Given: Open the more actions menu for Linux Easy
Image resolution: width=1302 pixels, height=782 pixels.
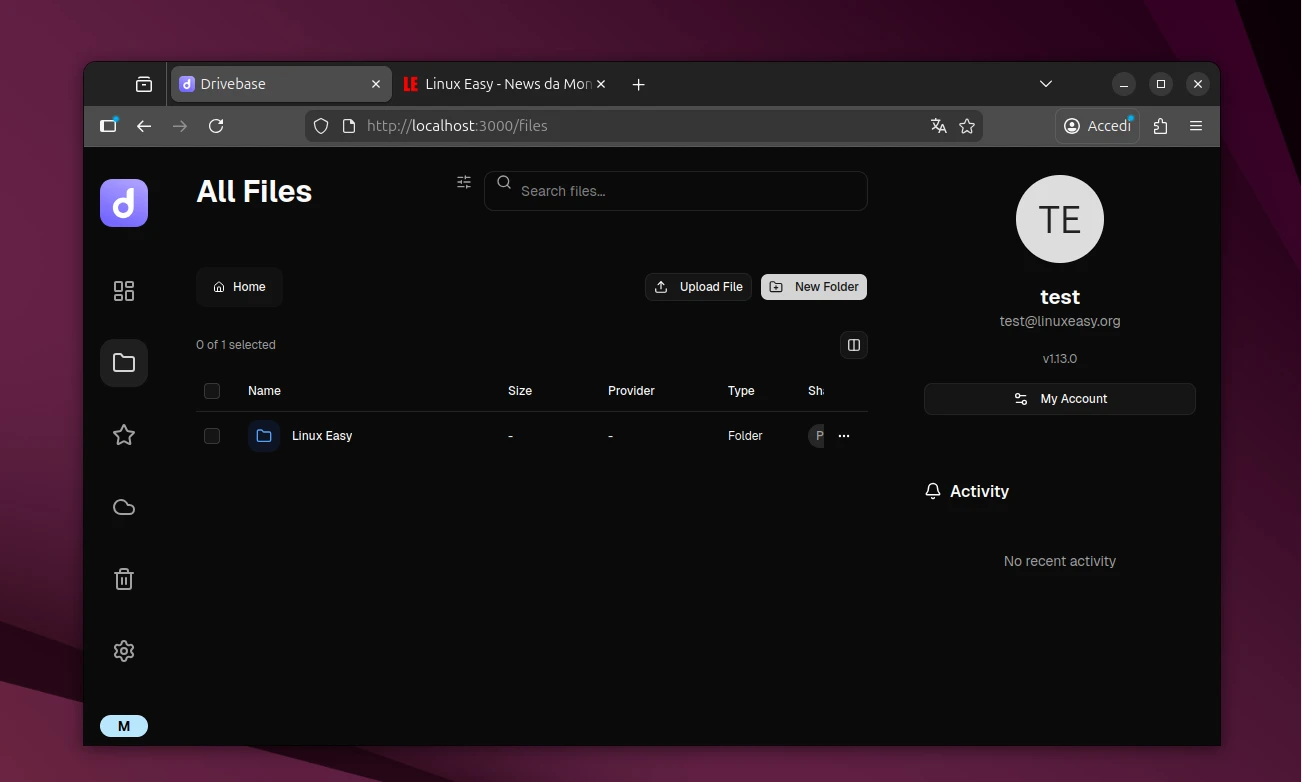Looking at the screenshot, I should 844,435.
